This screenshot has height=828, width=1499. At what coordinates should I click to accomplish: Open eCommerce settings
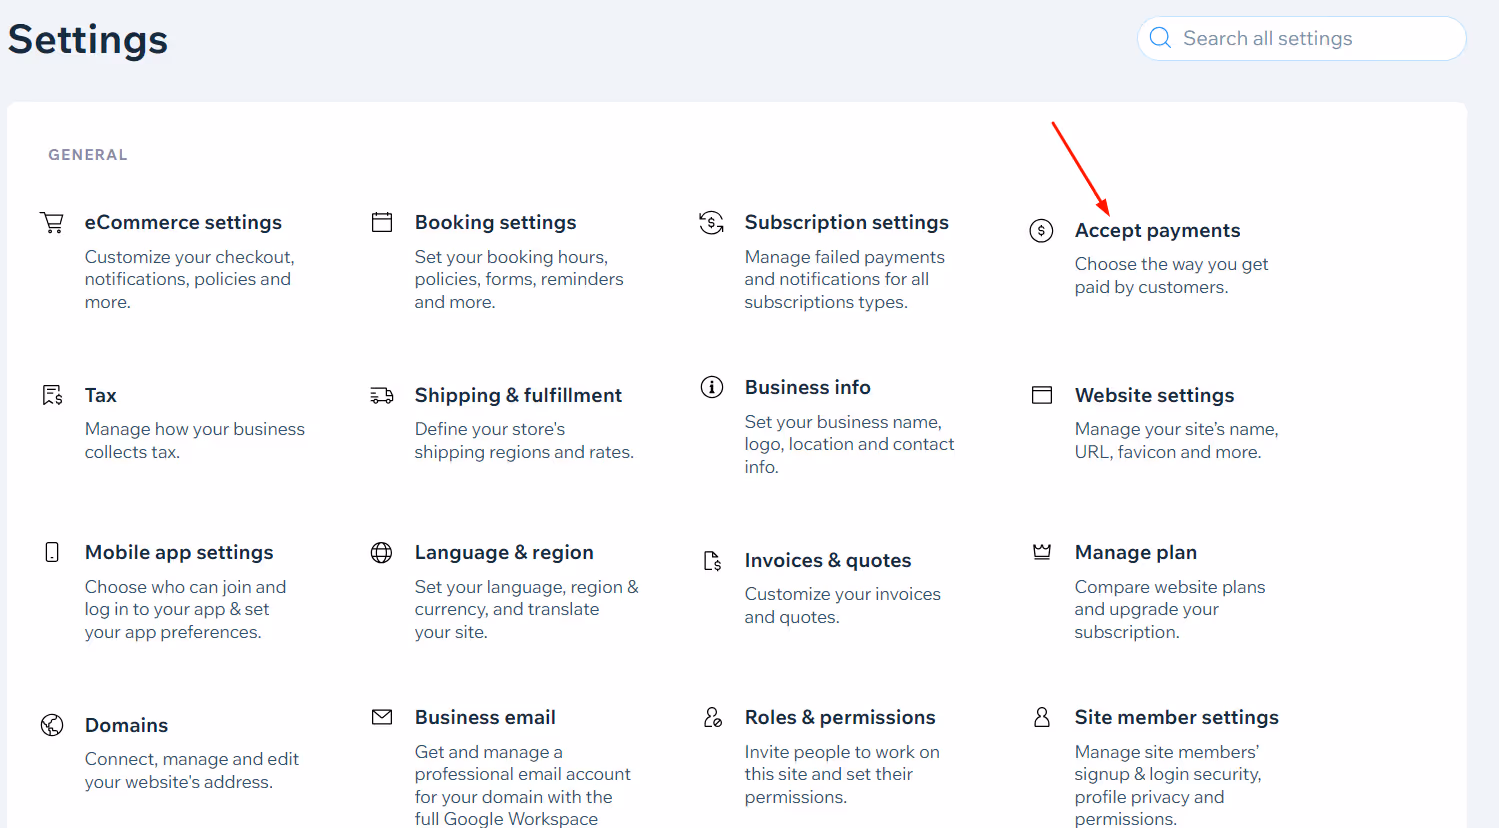point(183,222)
